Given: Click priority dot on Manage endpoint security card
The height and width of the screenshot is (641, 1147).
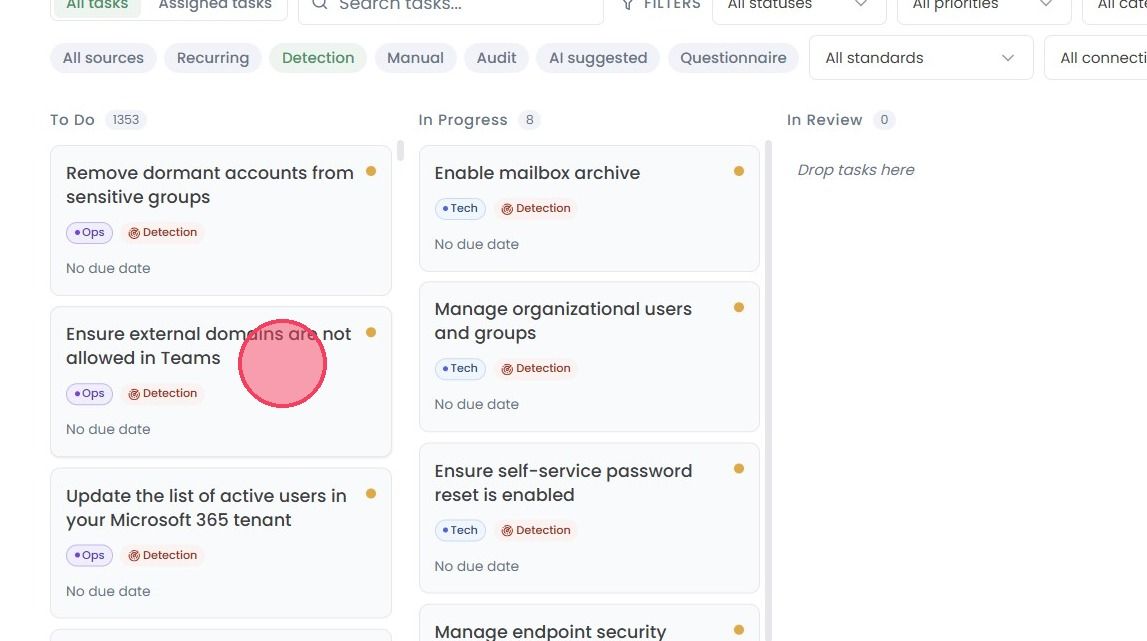Looking at the screenshot, I should click(739, 630).
